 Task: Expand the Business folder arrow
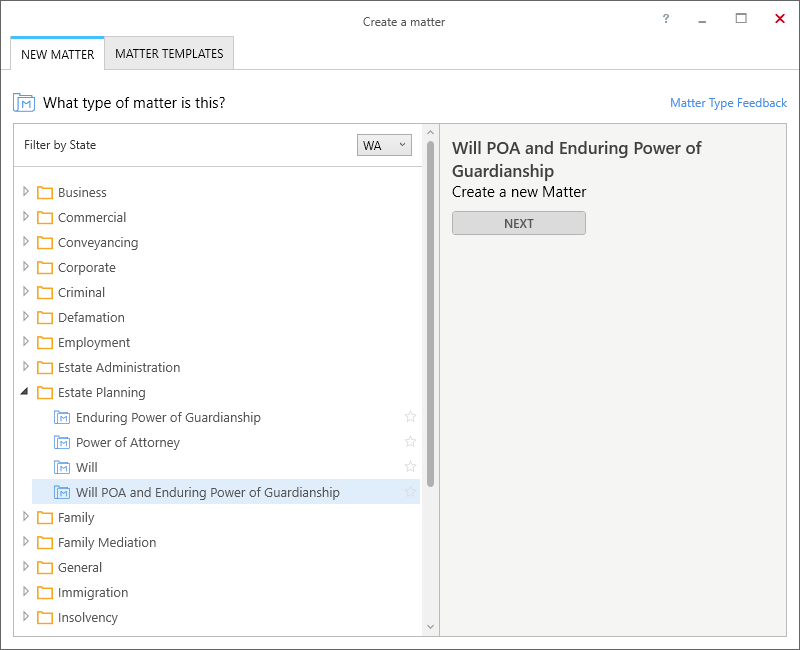tap(26, 192)
